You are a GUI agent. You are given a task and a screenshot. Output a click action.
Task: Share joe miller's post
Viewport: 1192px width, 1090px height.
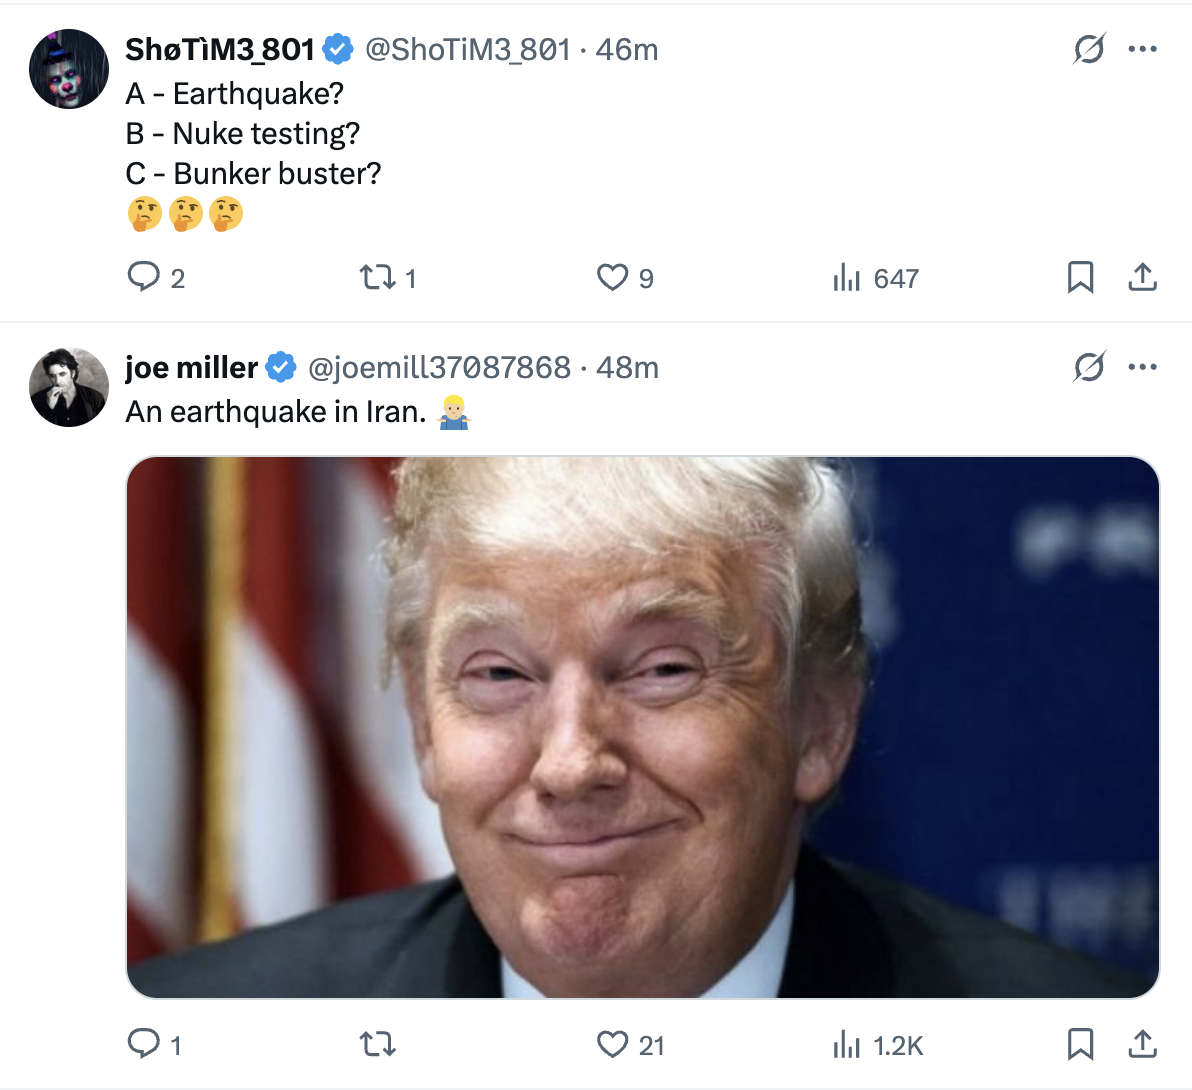tap(1142, 1045)
